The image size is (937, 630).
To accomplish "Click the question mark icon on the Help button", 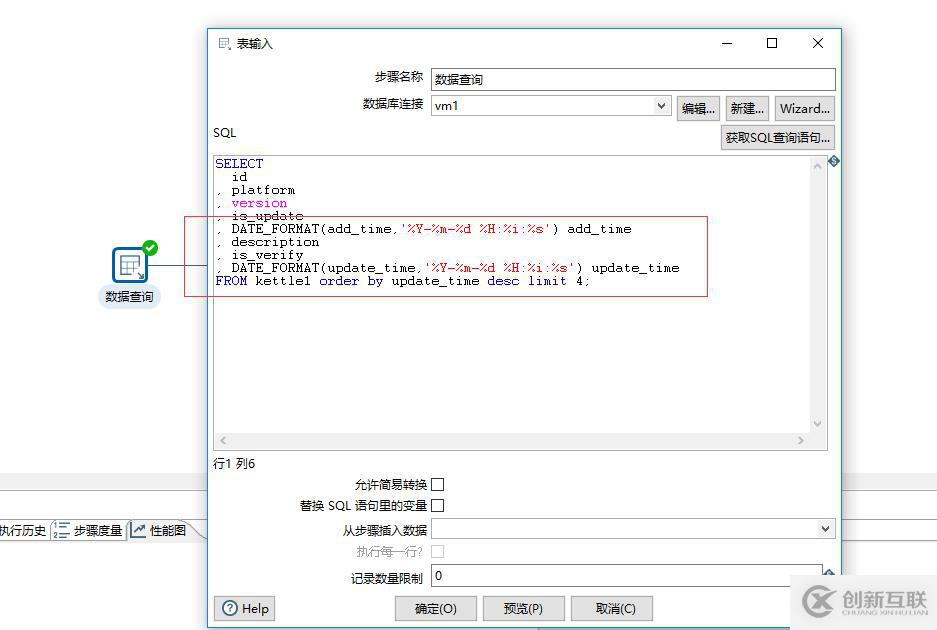I will (x=230, y=608).
